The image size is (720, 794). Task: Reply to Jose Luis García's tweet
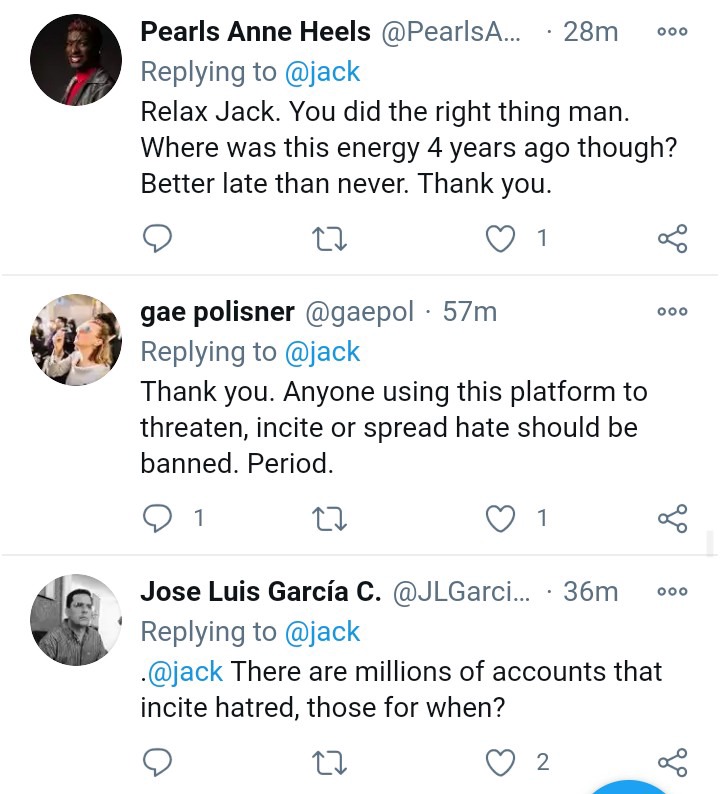[x=157, y=762]
